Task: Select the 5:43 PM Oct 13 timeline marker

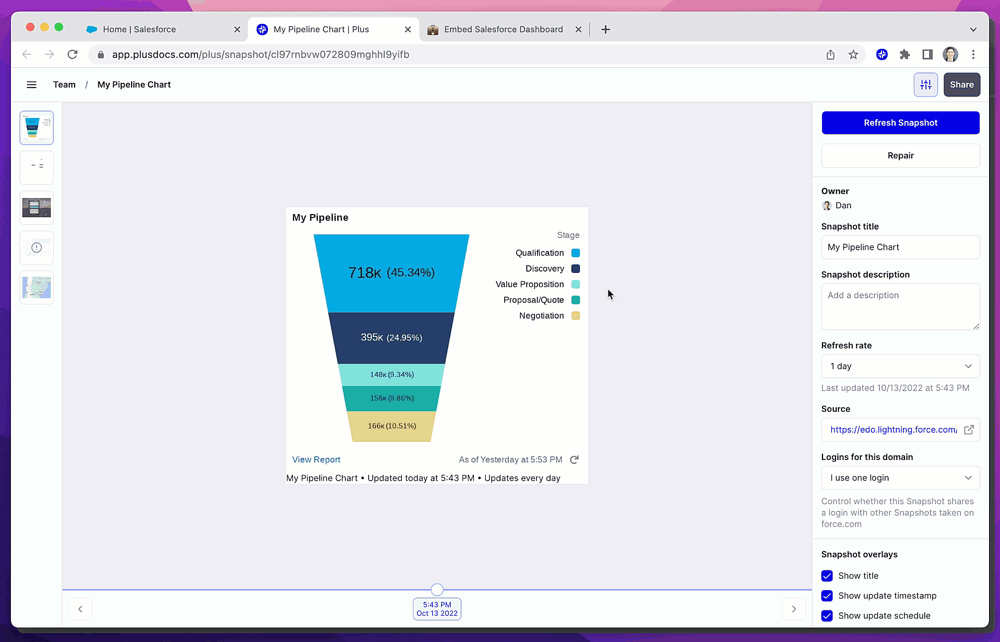Action: (437, 609)
